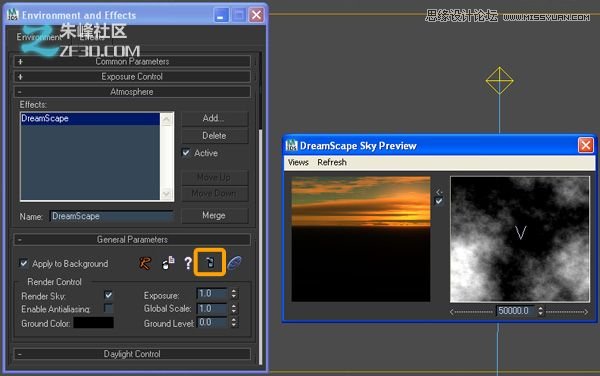Collapse Daylight Control rollout
This screenshot has width=600, height=376.
(132, 354)
